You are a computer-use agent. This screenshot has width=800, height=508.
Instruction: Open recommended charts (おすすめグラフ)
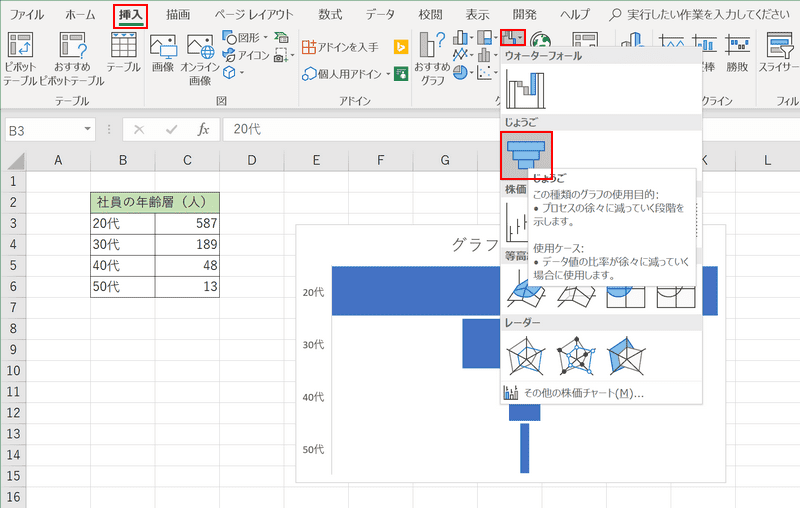tap(432, 59)
